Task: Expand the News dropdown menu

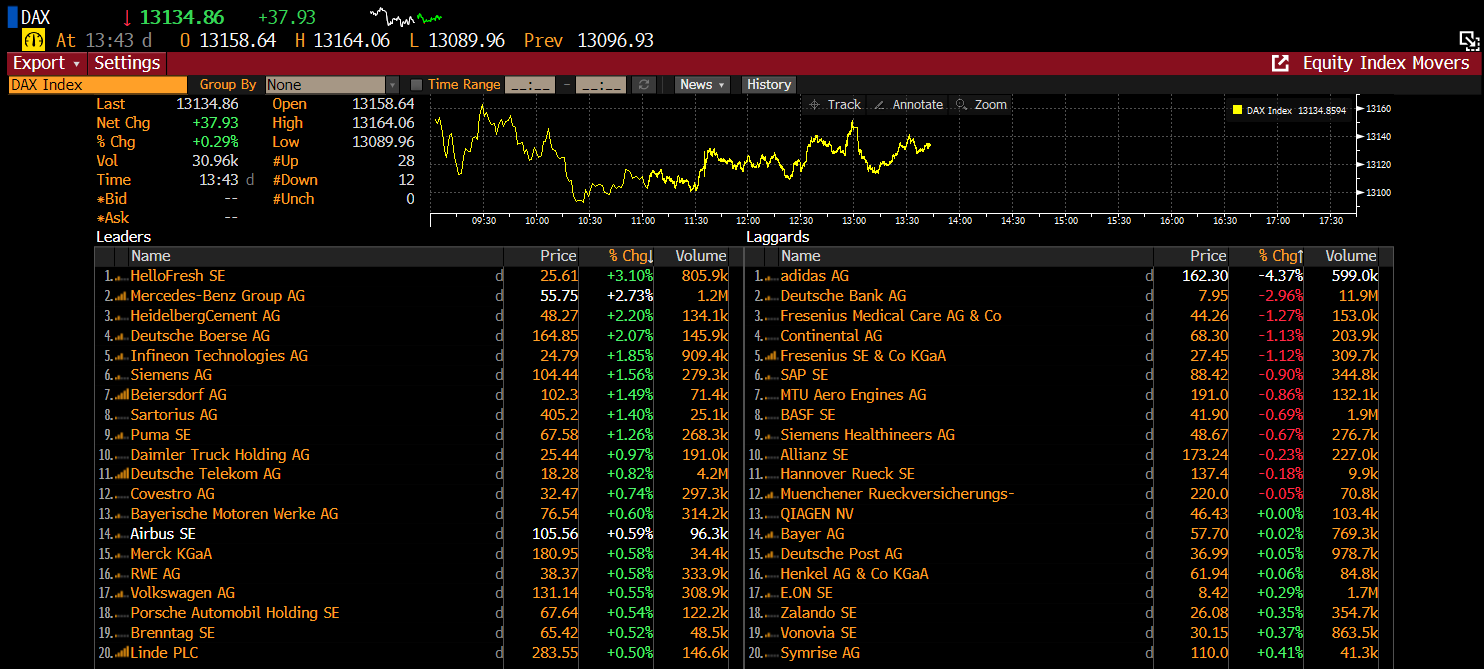Action: pyautogui.click(x=703, y=85)
